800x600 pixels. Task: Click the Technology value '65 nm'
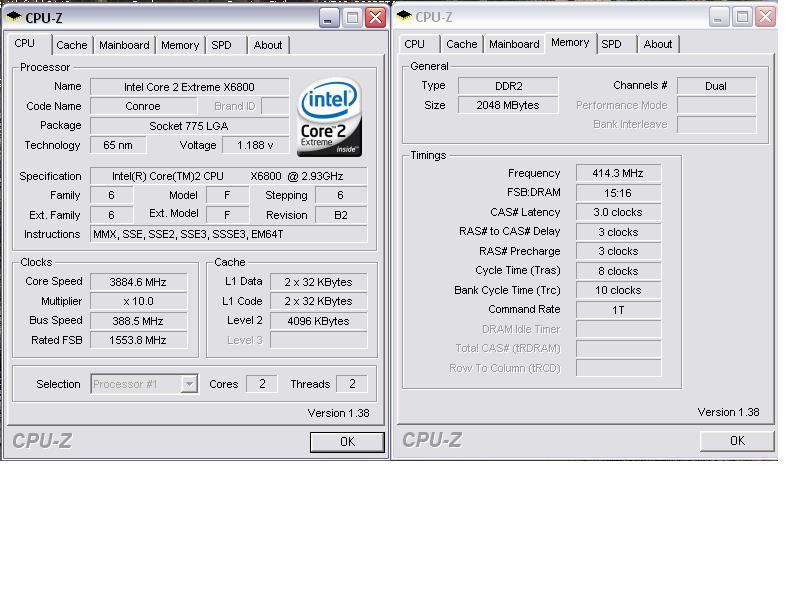(x=118, y=145)
